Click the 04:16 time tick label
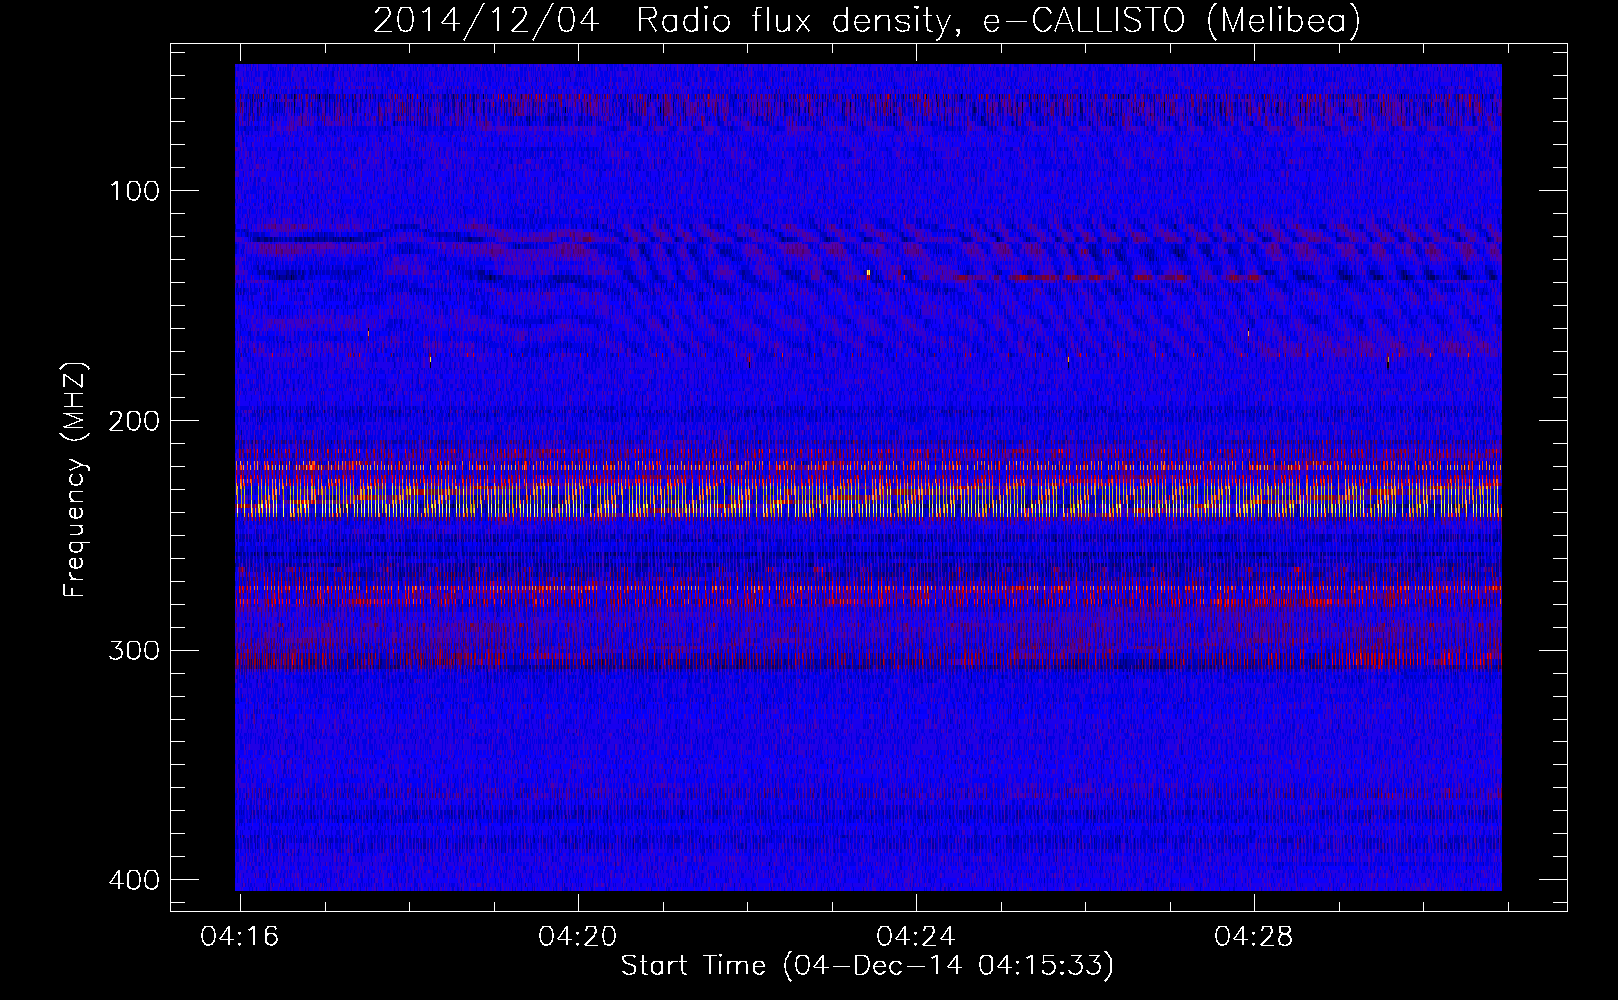Screen dimensions: 1618x1000 [240, 937]
